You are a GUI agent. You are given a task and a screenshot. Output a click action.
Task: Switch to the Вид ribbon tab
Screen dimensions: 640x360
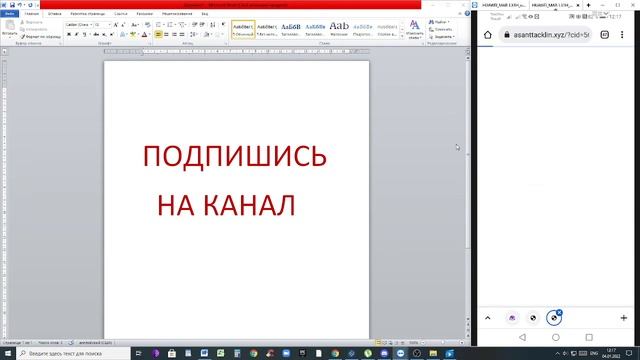204,13
